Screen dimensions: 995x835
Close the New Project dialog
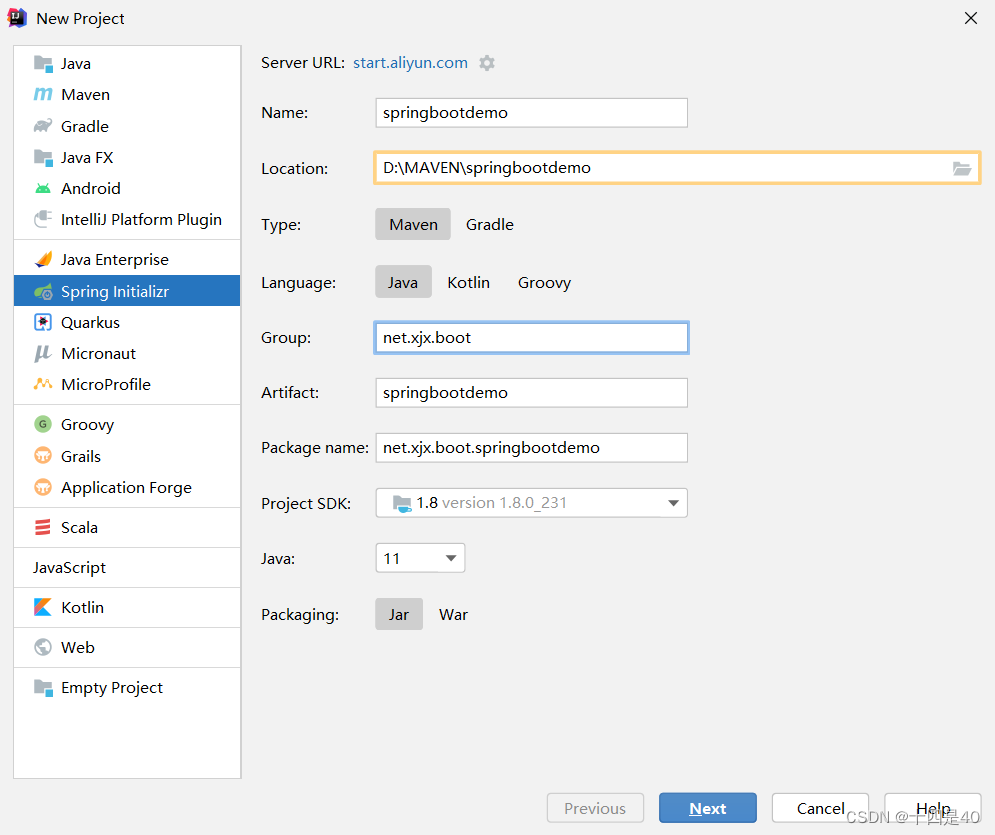(x=971, y=18)
